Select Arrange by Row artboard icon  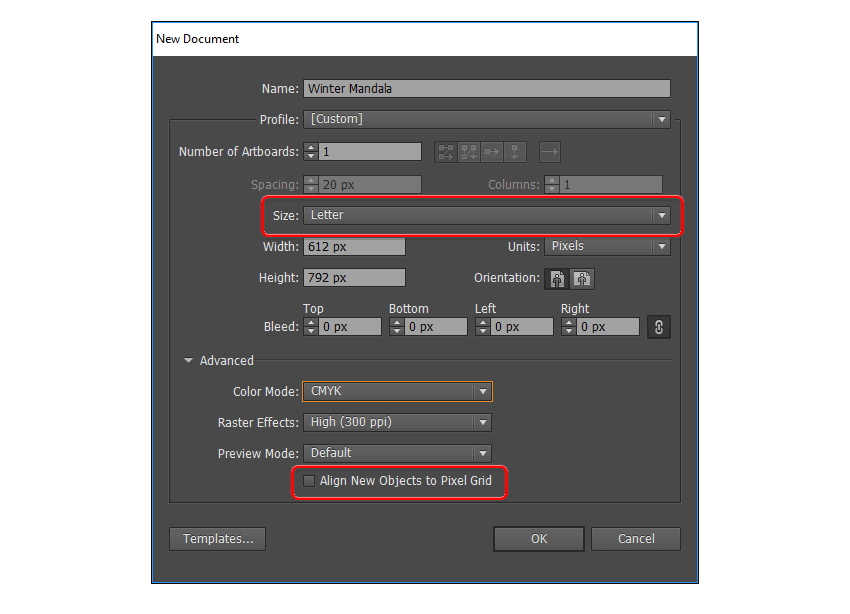coord(492,152)
